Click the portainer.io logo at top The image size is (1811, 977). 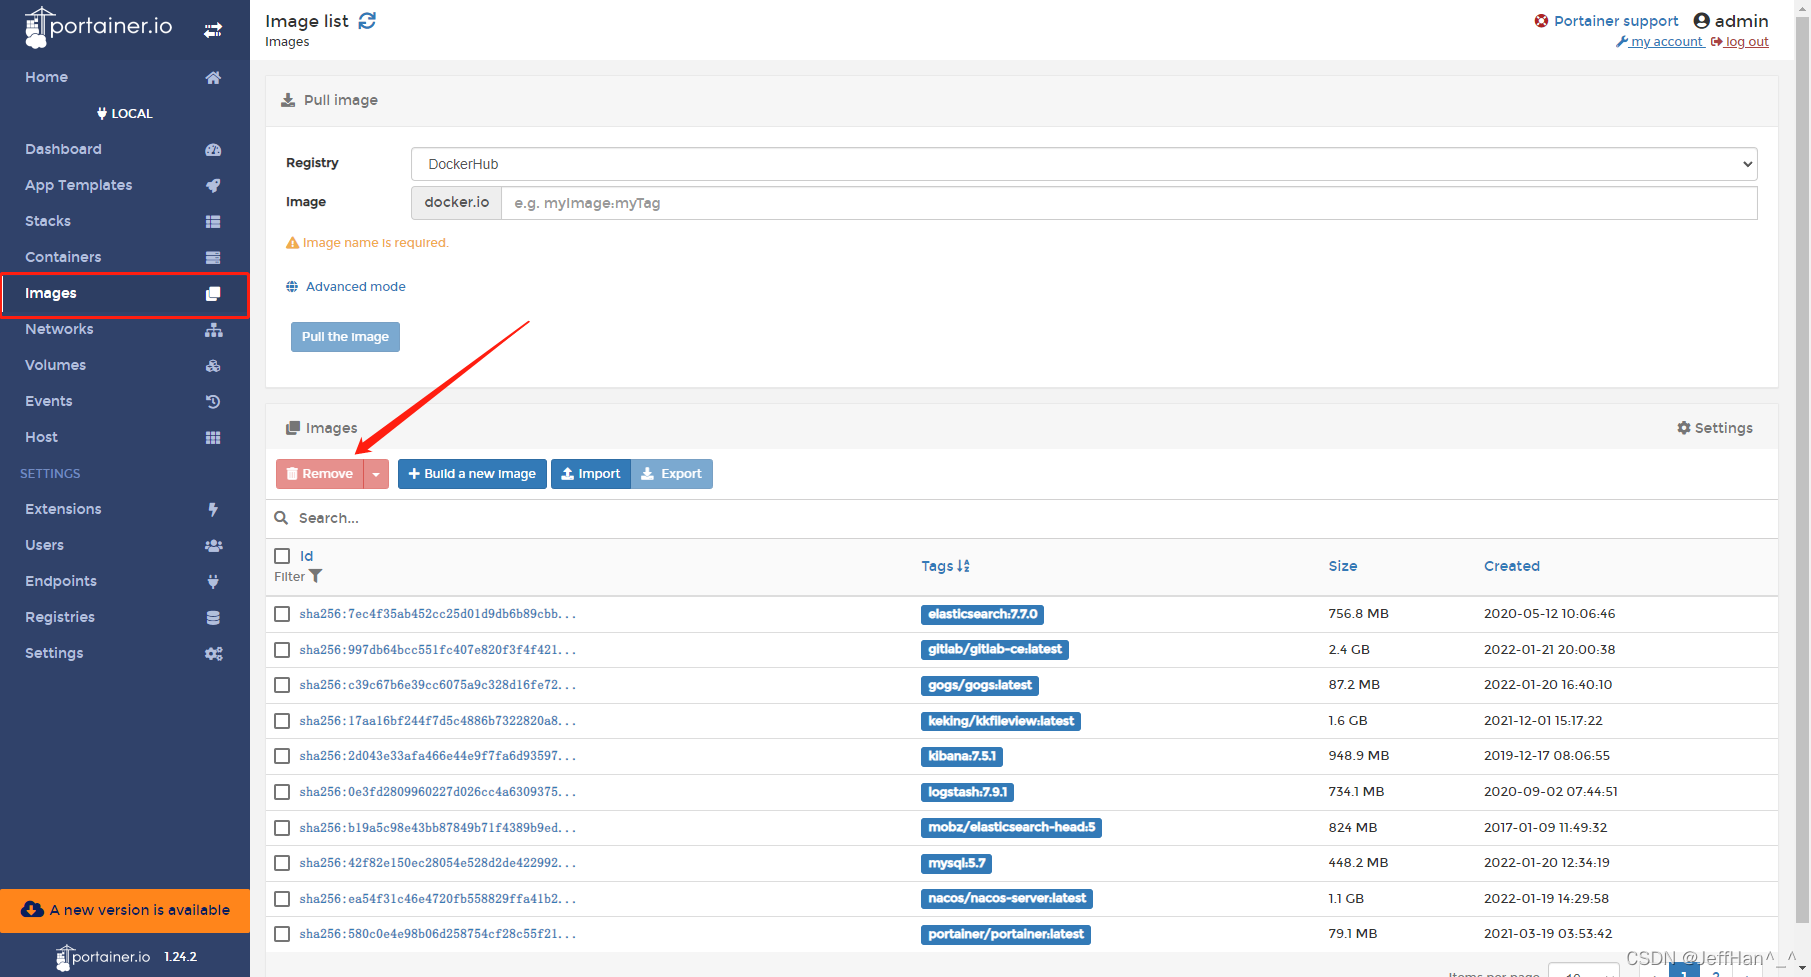pyautogui.click(x=98, y=27)
